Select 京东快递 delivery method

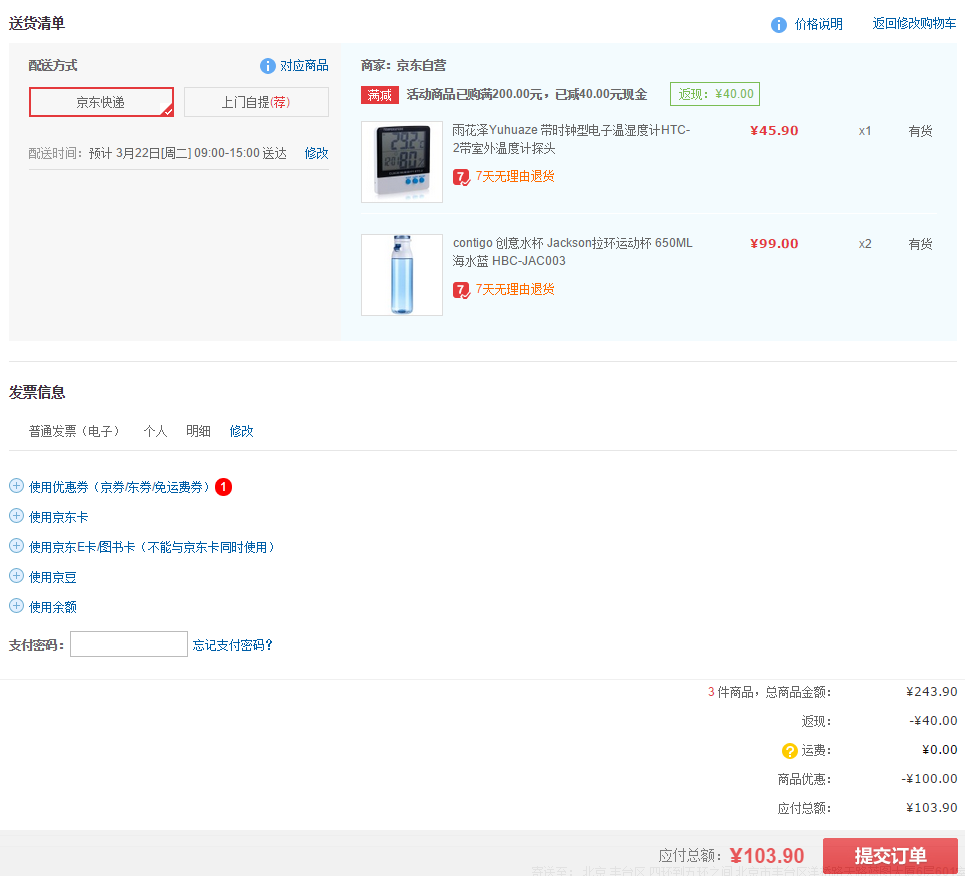point(101,102)
